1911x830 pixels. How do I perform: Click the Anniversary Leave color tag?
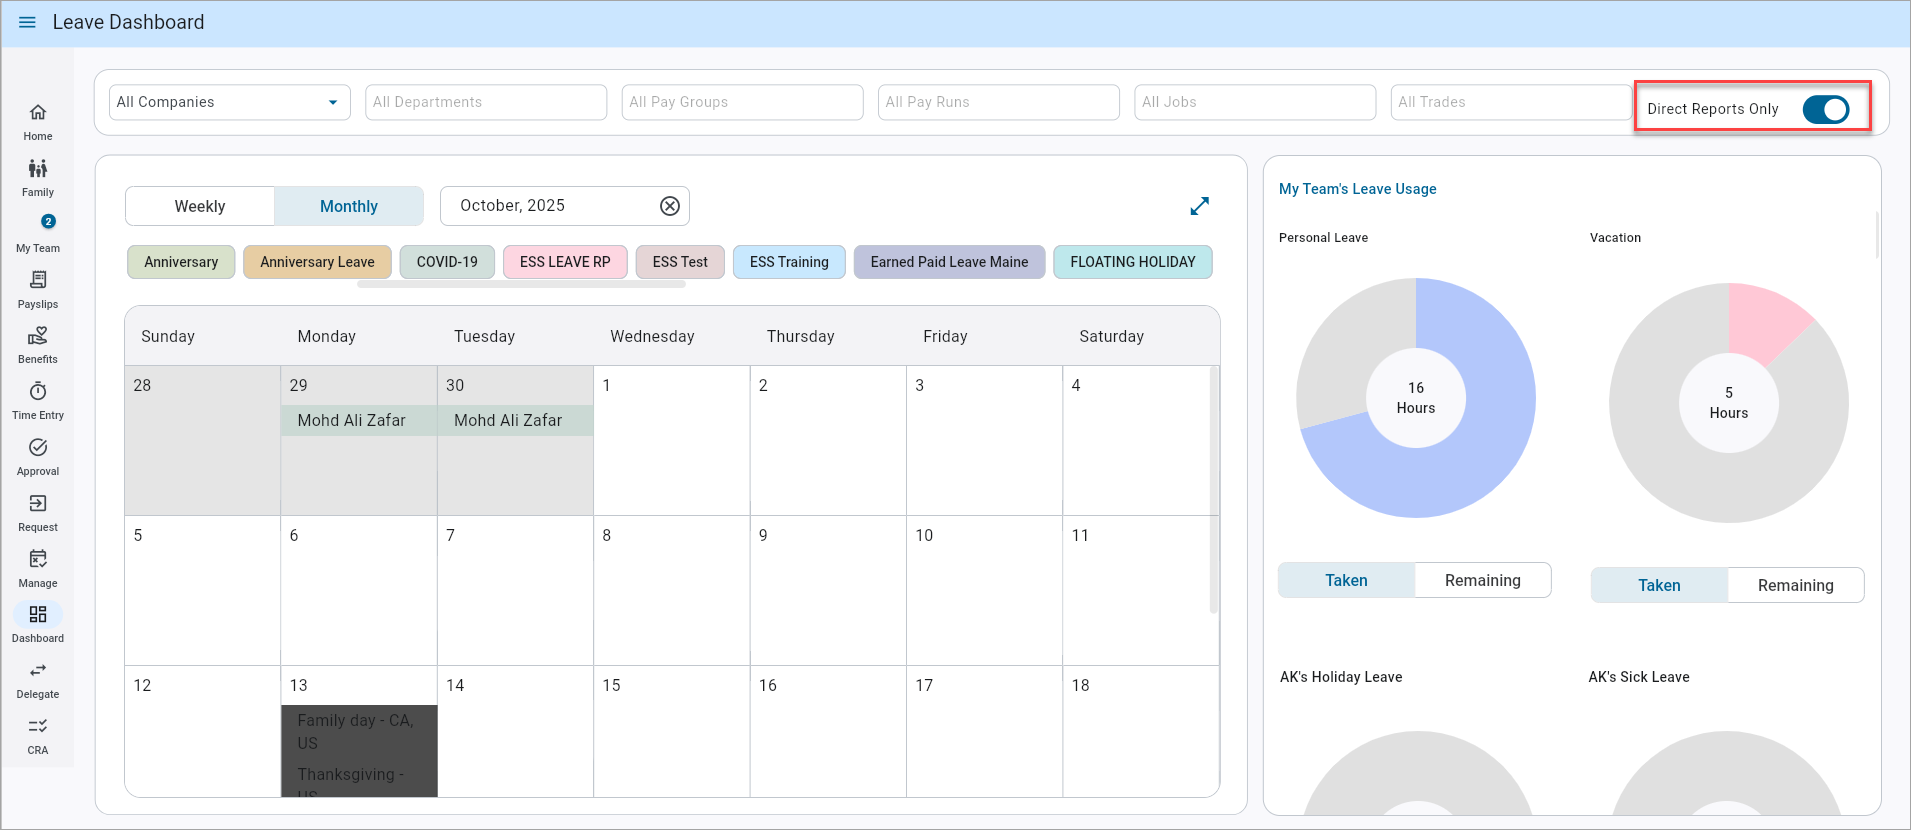(x=317, y=262)
